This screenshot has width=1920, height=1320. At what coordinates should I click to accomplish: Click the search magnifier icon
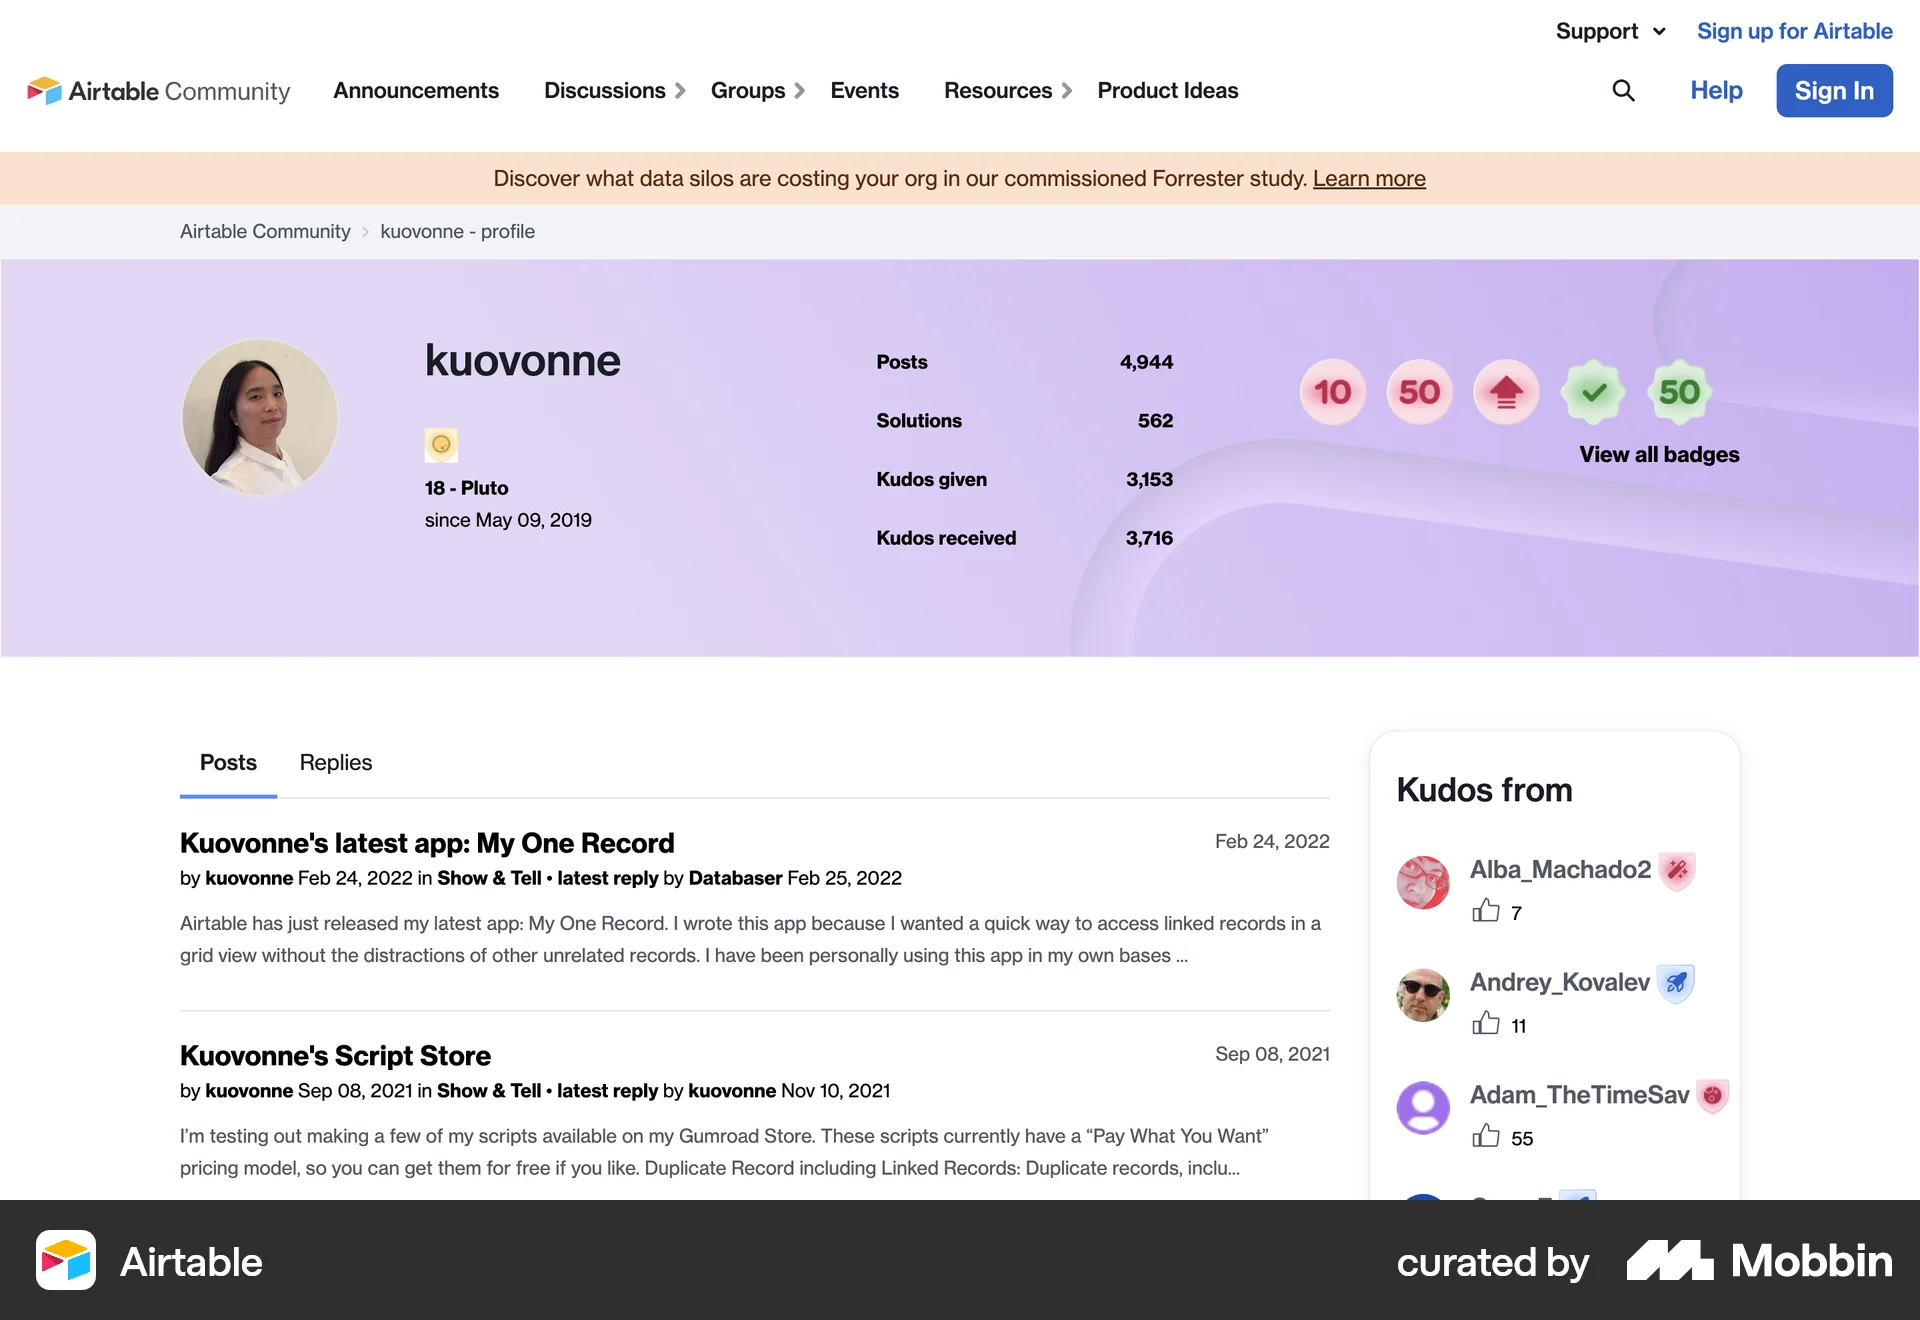tap(1624, 90)
